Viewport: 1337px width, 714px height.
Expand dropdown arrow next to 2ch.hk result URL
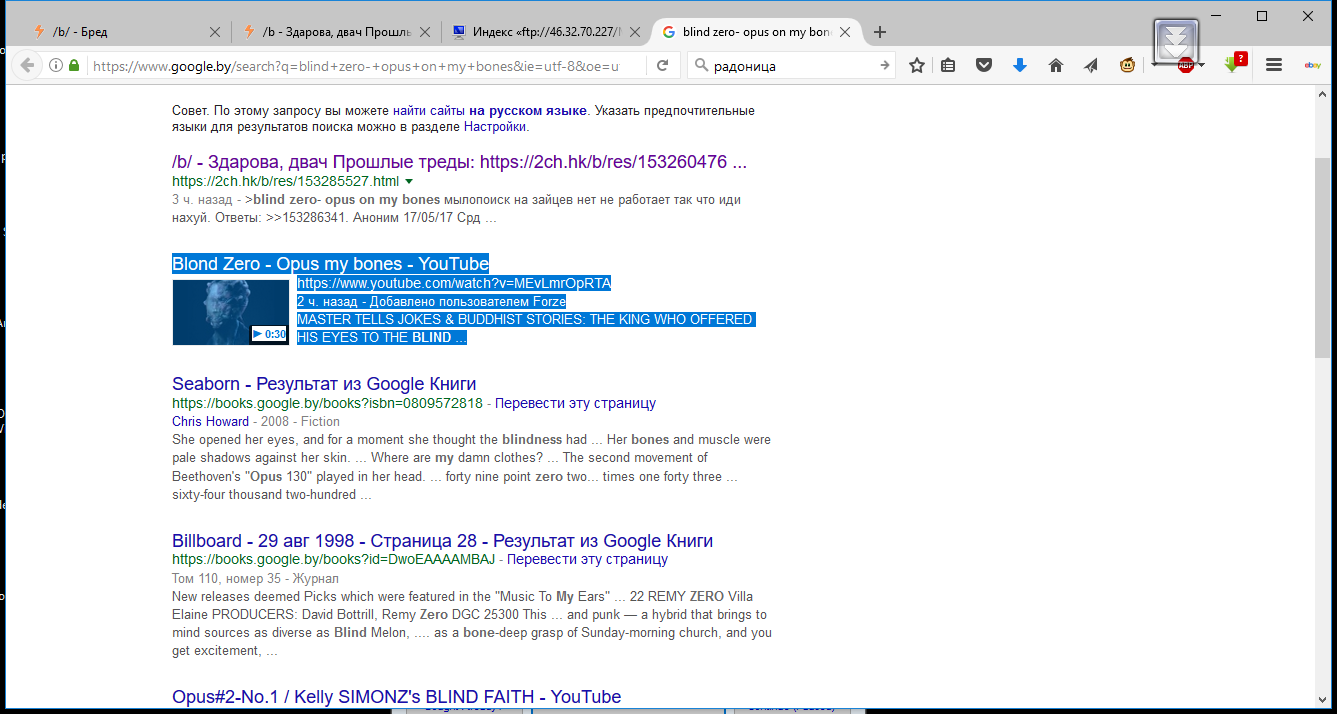[408, 182]
